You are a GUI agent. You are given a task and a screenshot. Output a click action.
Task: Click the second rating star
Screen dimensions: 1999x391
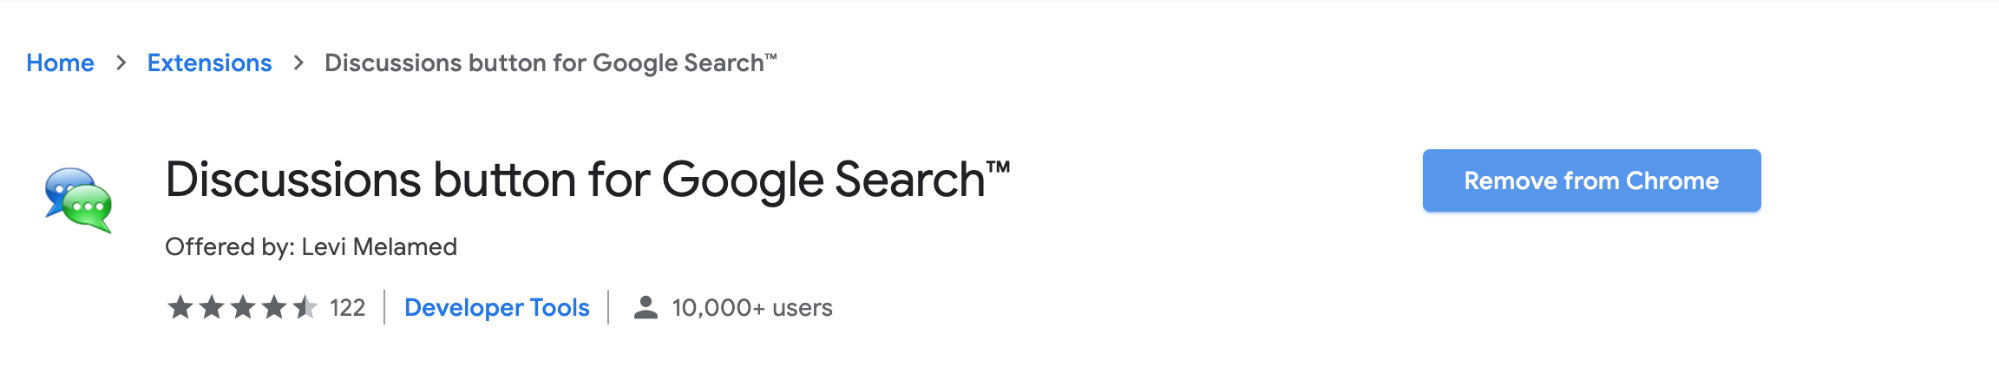coord(211,307)
